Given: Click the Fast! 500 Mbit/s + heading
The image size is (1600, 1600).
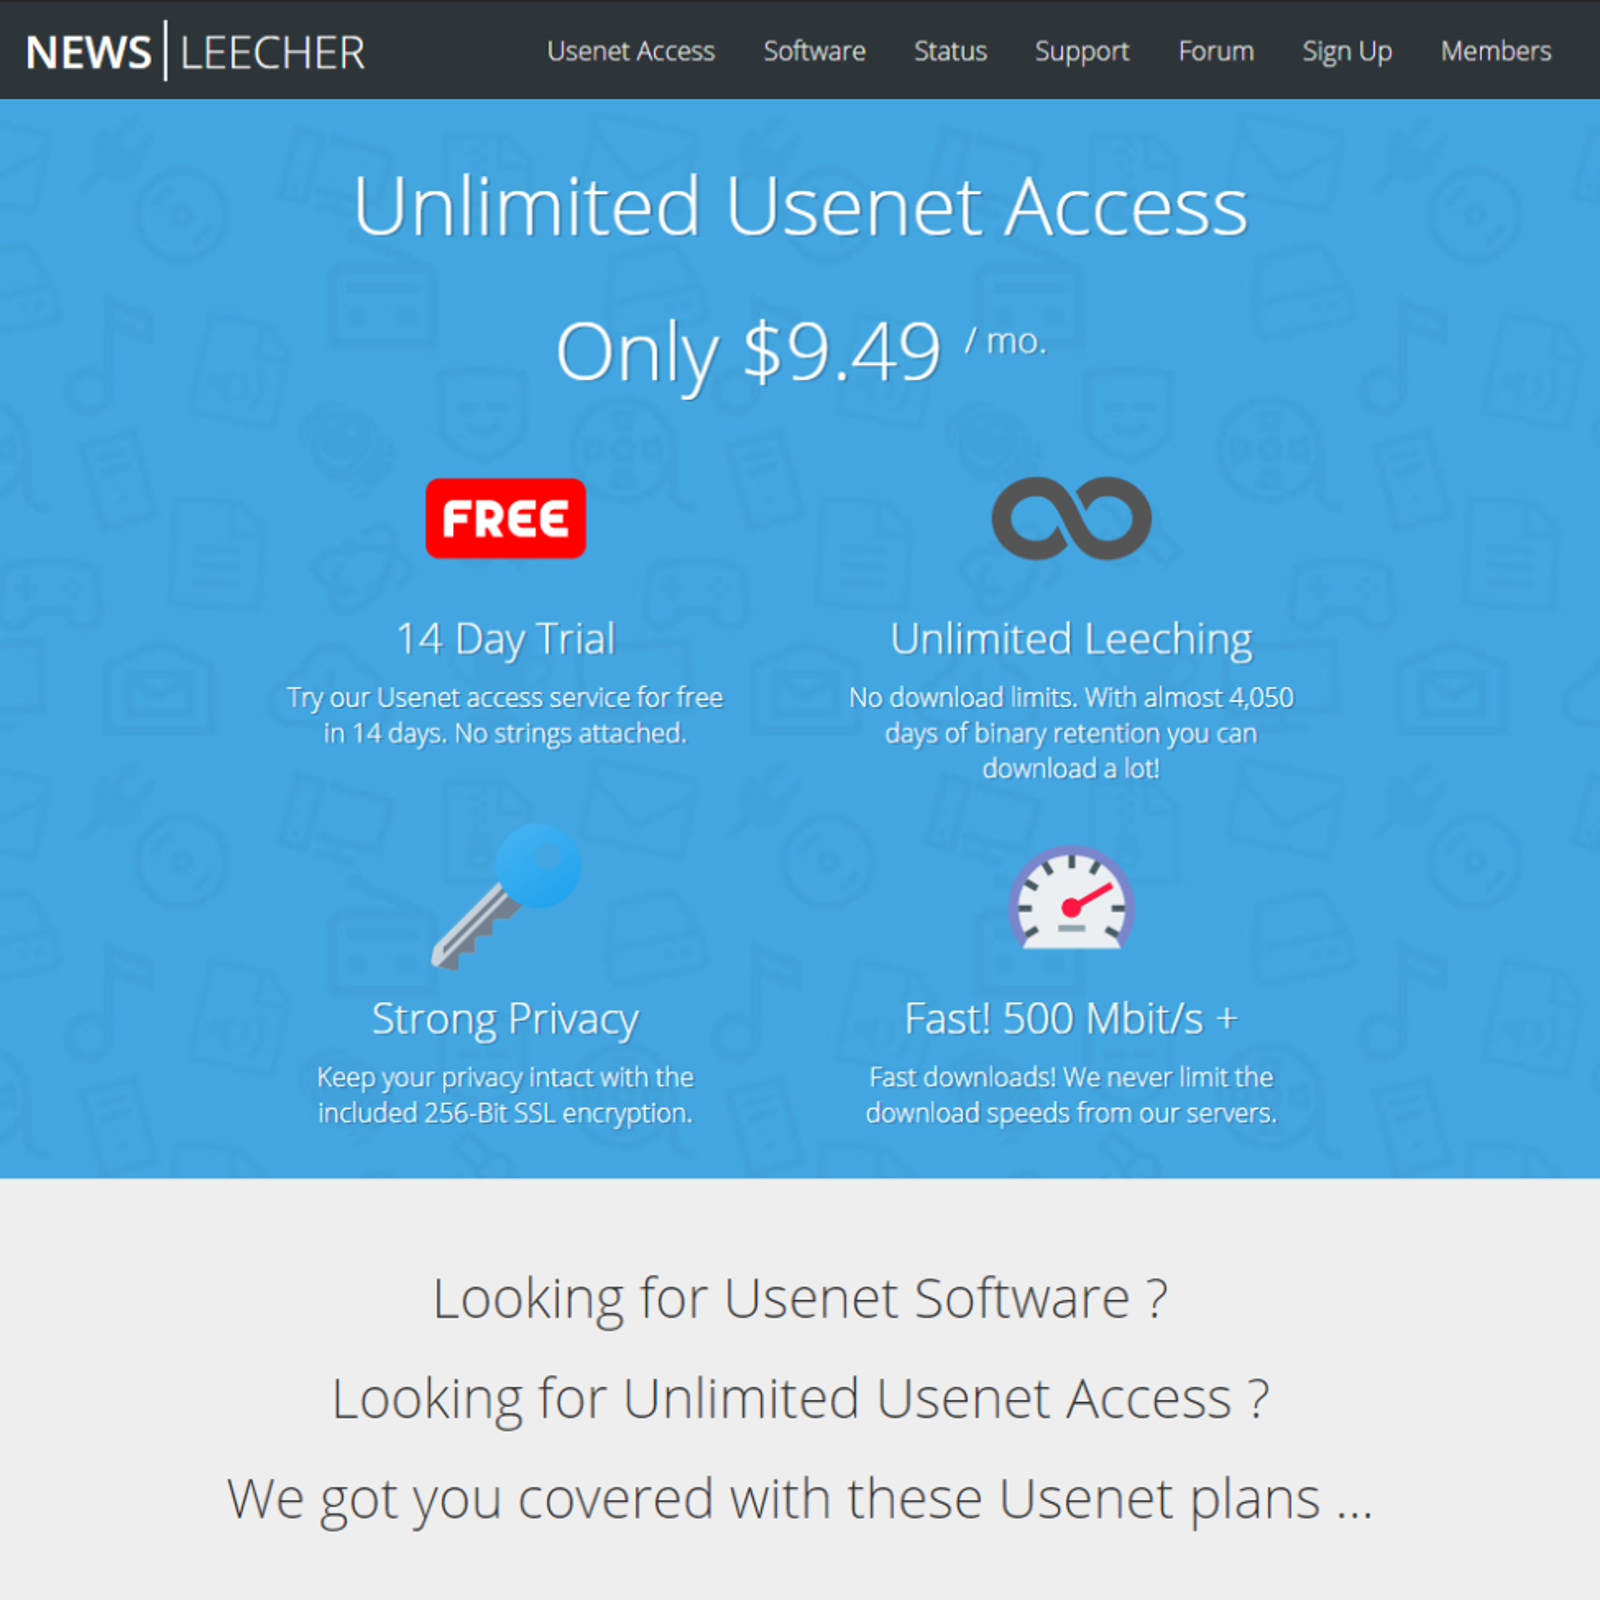Looking at the screenshot, I should (1071, 1018).
